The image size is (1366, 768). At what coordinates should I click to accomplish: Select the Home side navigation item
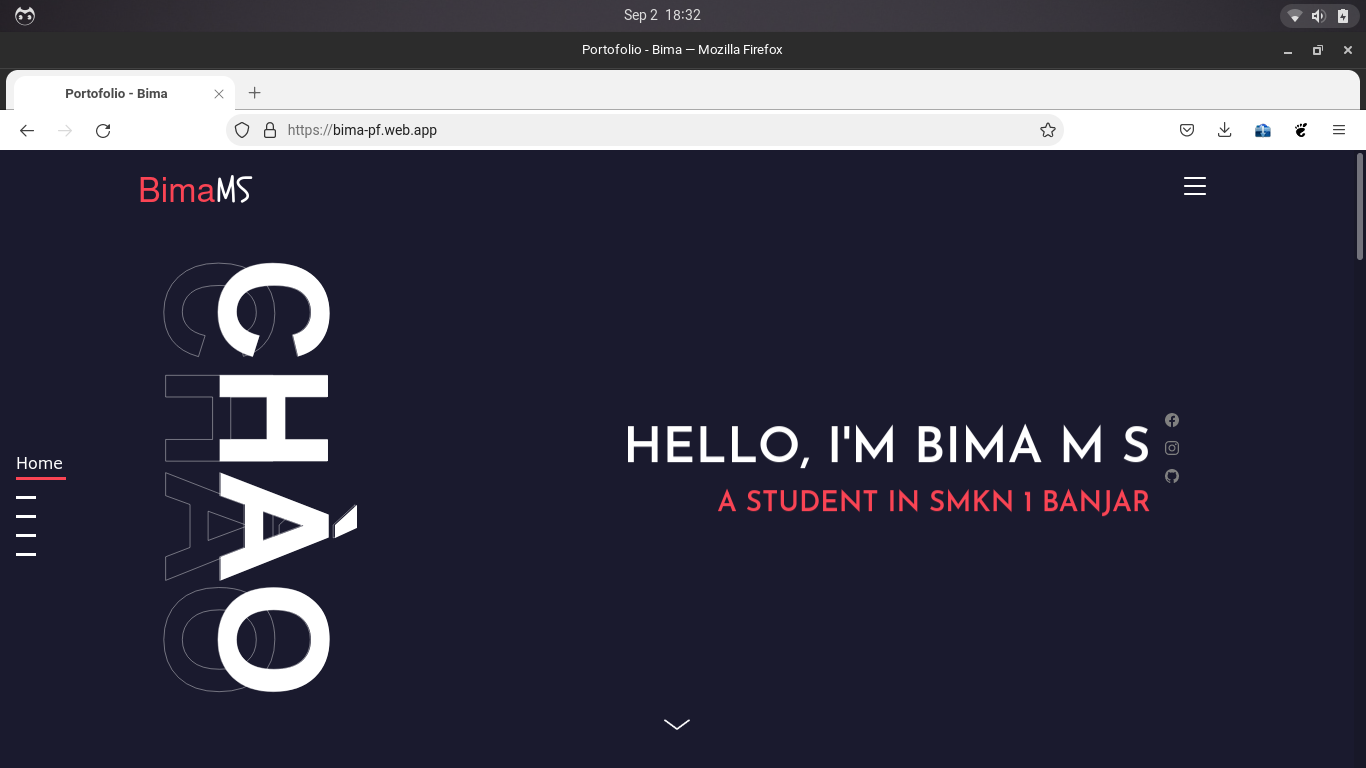click(40, 464)
